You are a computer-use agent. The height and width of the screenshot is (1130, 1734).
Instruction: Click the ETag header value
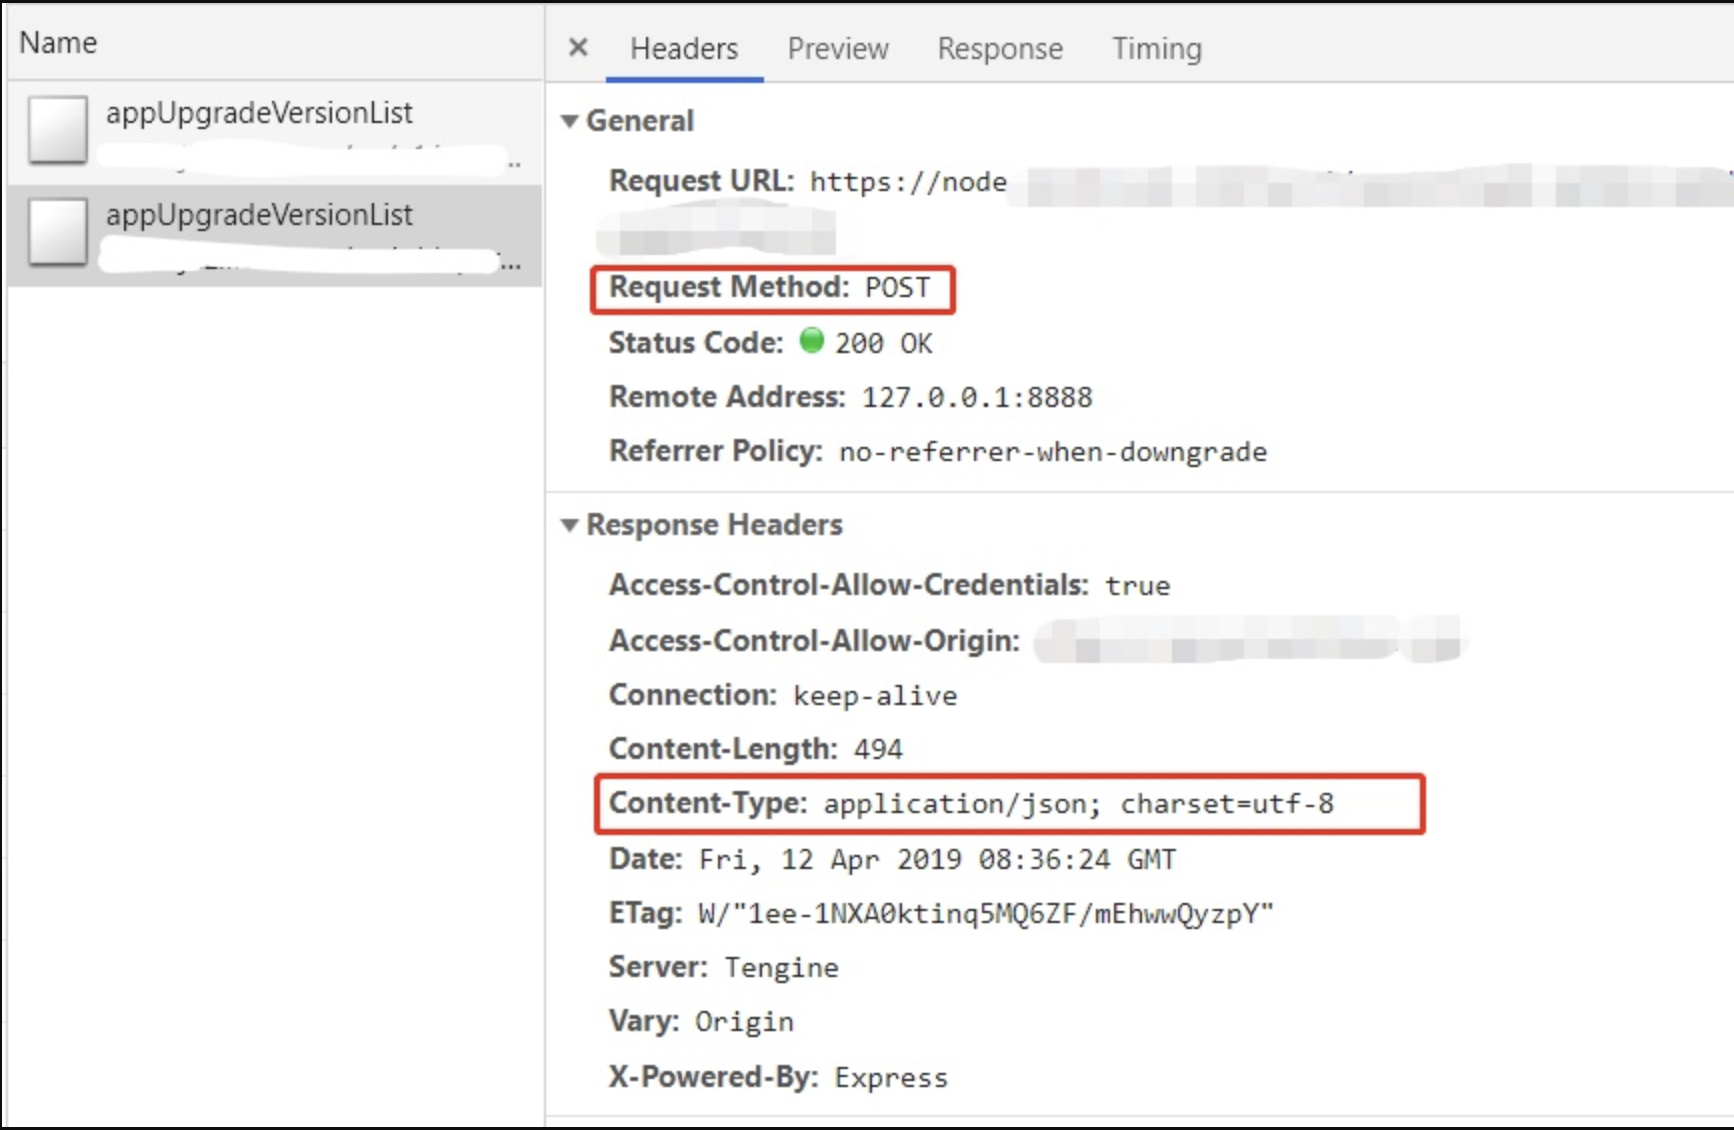986,914
